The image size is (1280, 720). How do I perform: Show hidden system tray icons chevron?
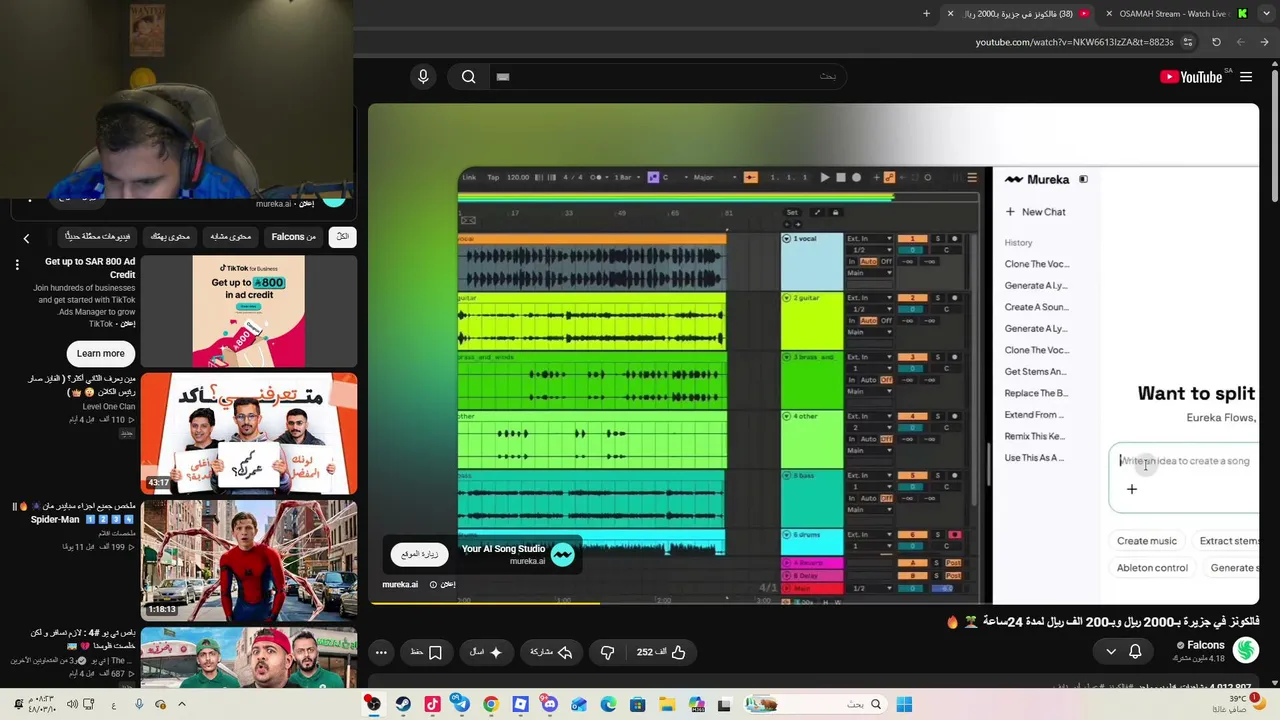180,704
